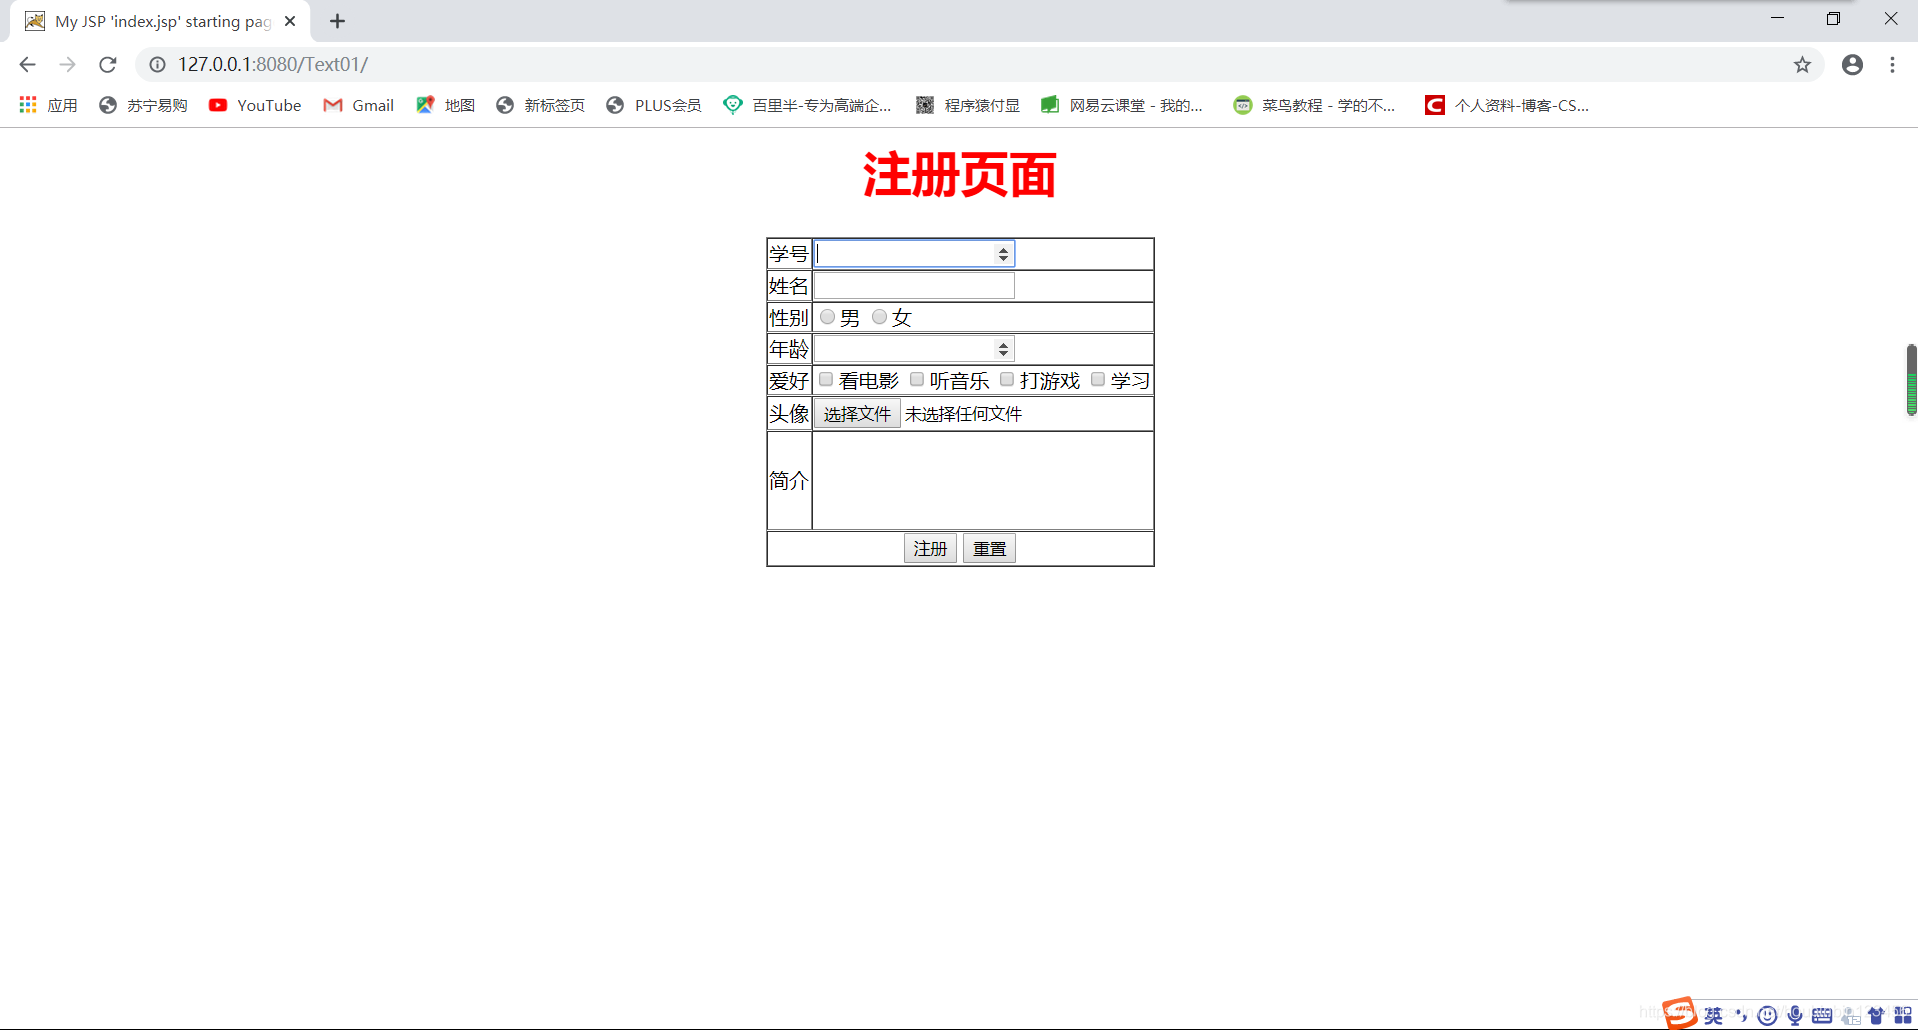The image size is (1918, 1030).
Task: Toggle the 英 language indicator in tray
Action: coord(1712,1014)
